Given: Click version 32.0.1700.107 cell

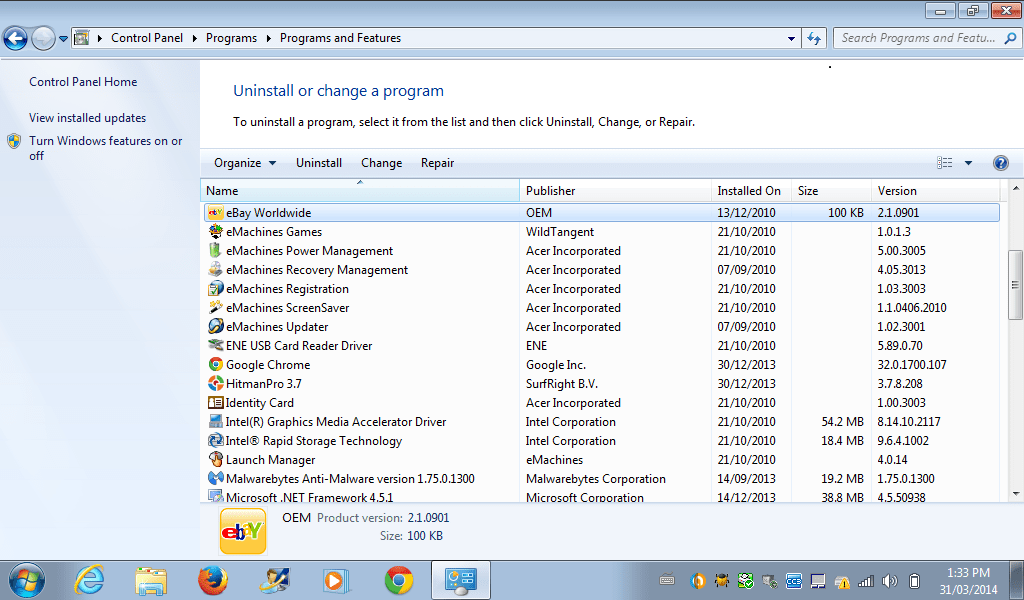Looking at the screenshot, I should pos(912,365).
